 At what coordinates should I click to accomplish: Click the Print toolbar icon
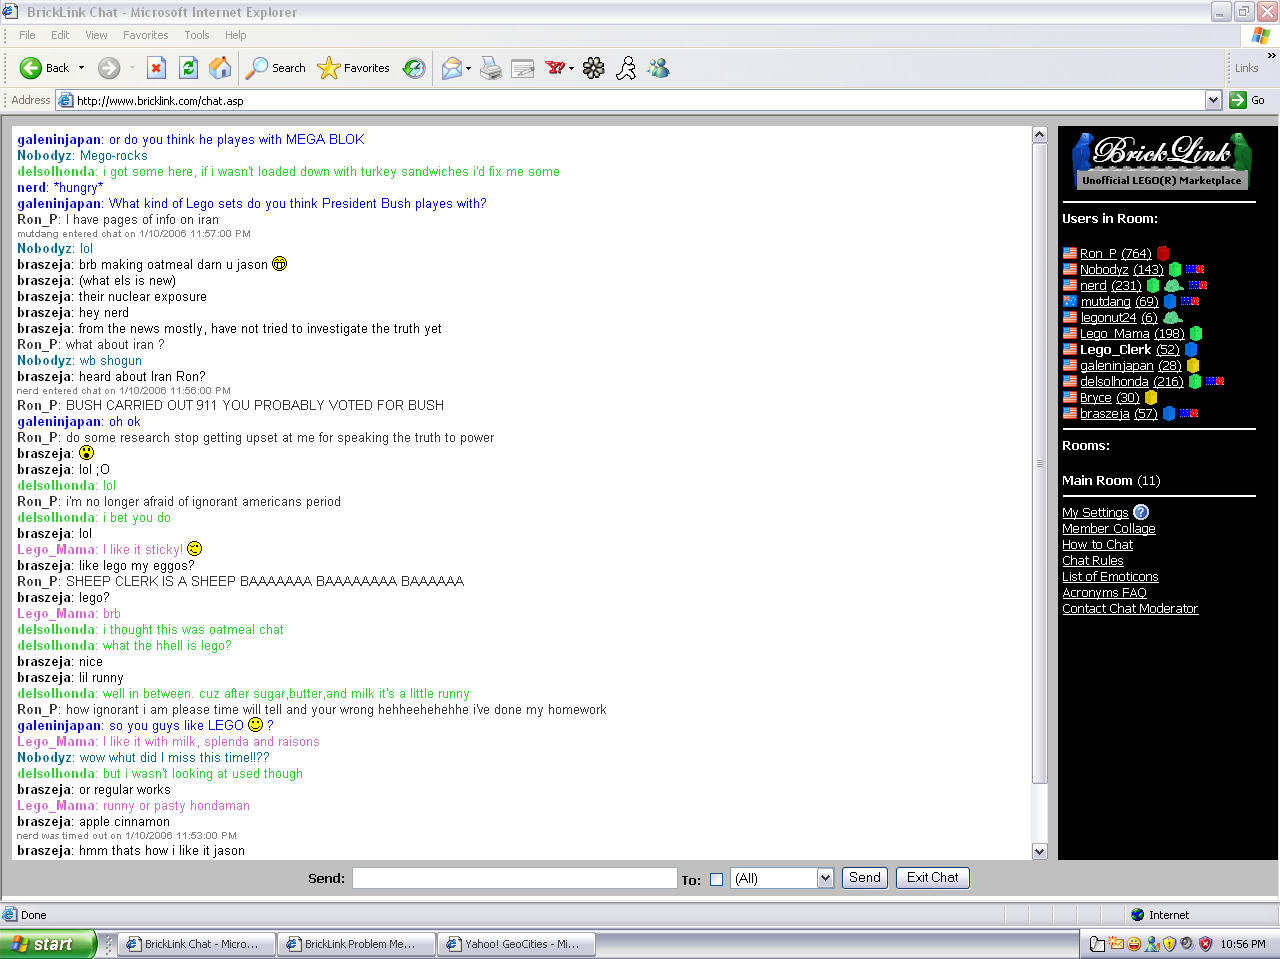490,68
